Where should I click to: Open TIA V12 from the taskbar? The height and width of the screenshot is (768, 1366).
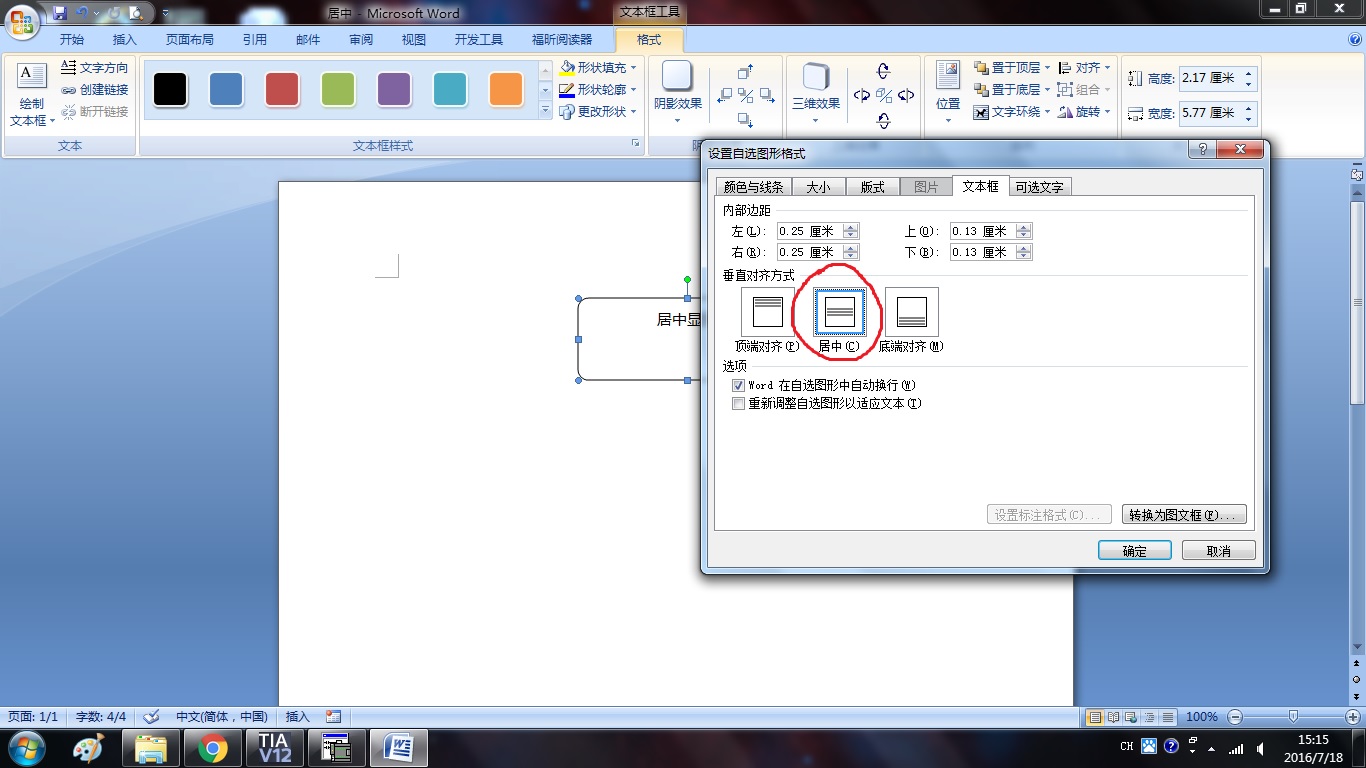(x=274, y=748)
